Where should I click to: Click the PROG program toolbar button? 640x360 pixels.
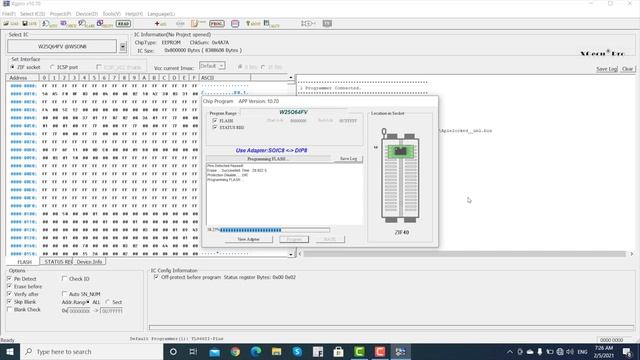pyautogui.click(x=217, y=24)
